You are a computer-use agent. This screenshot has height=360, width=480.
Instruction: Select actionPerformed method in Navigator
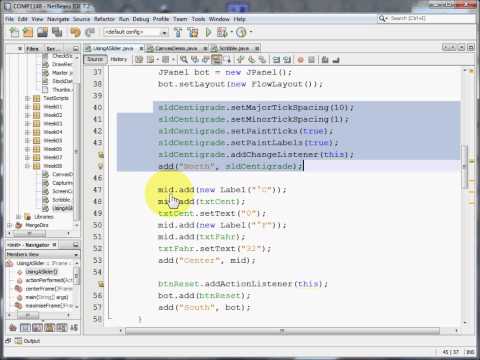[x=49, y=280]
